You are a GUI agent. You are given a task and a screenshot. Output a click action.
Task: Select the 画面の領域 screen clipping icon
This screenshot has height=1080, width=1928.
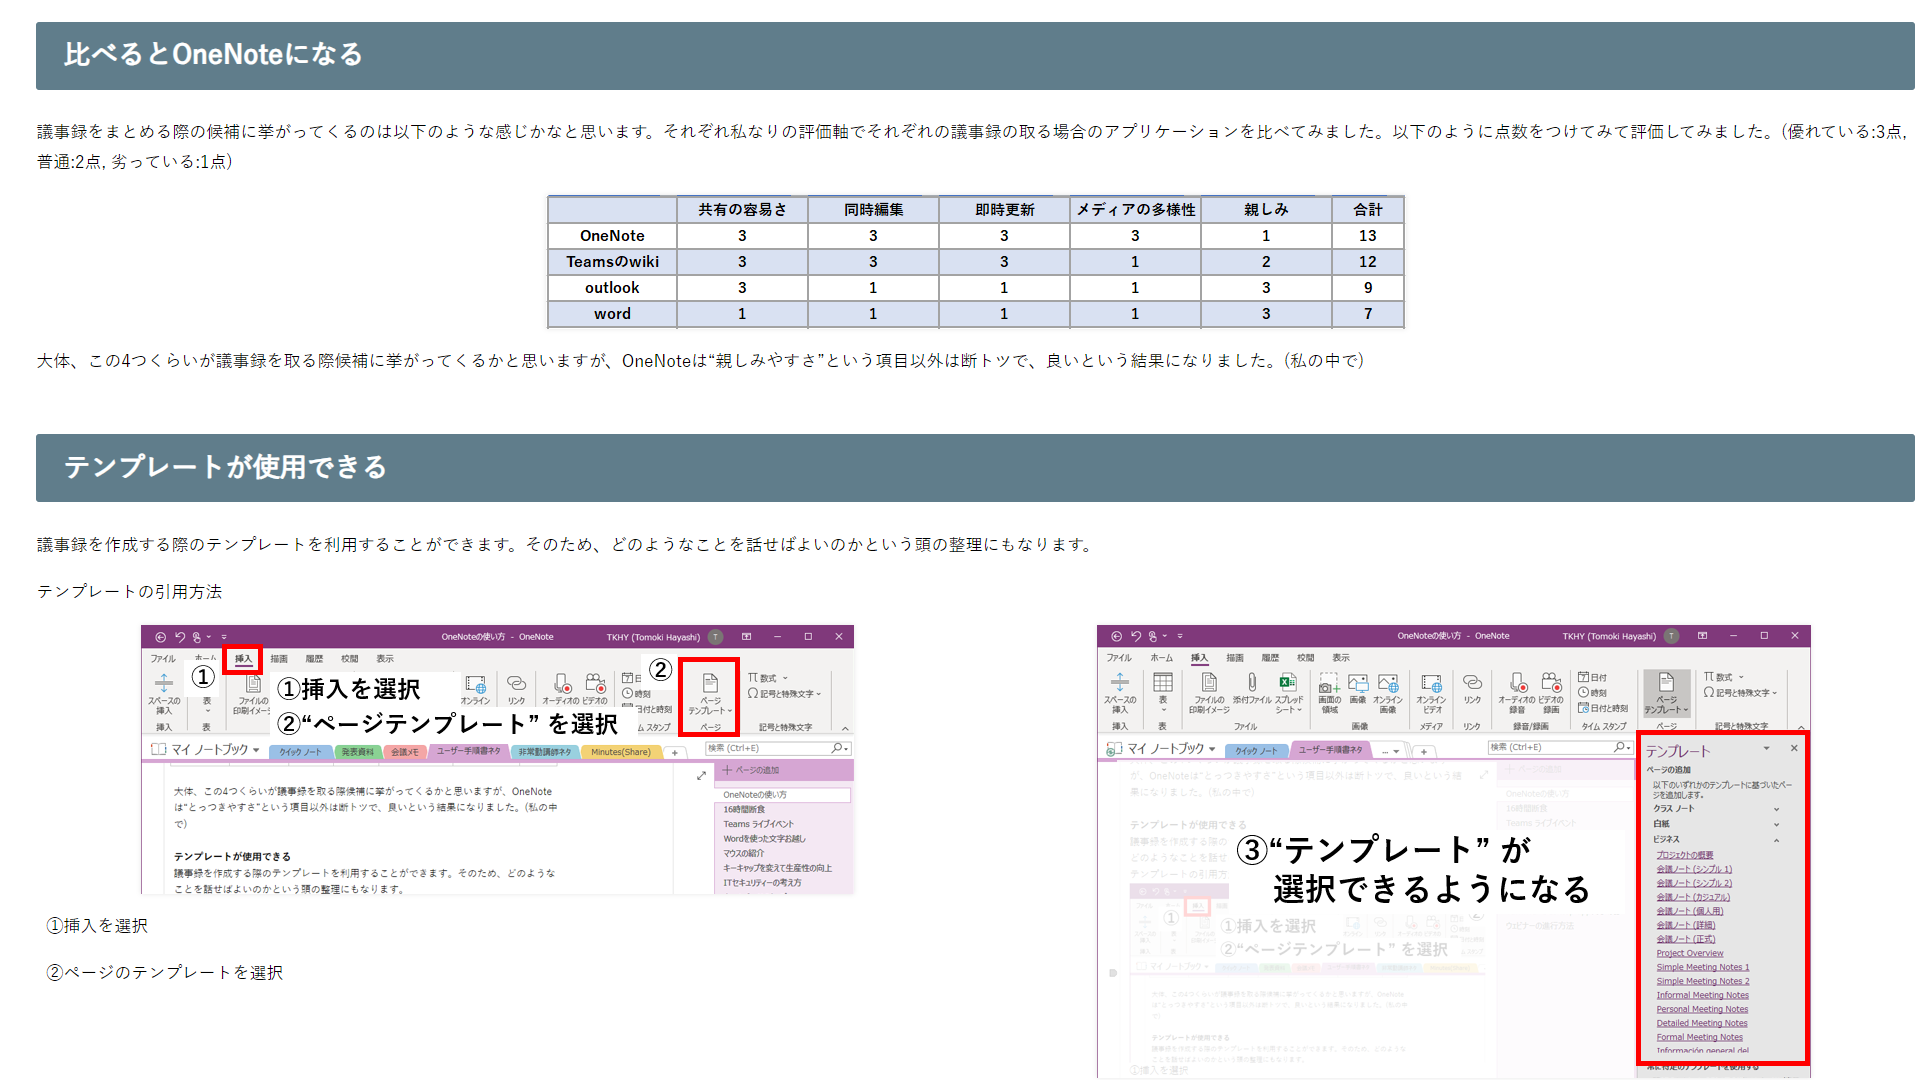(x=1329, y=685)
